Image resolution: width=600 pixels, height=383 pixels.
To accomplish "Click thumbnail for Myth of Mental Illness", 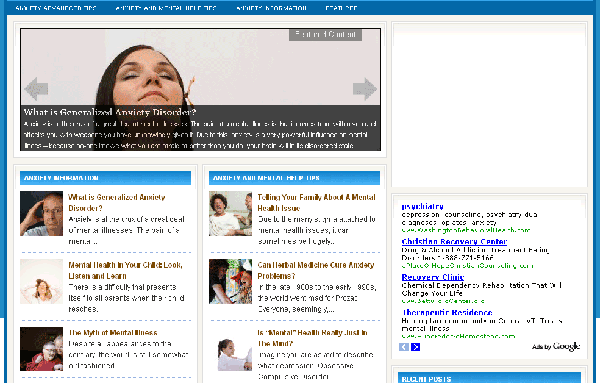I will pos(41,349).
